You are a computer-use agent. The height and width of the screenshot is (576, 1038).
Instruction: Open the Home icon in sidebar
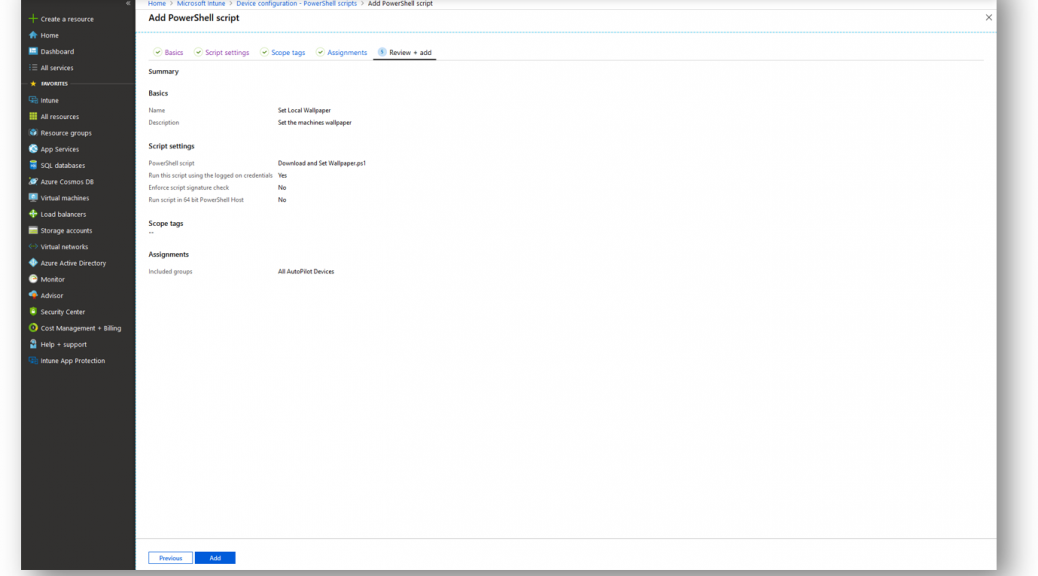click(33, 35)
